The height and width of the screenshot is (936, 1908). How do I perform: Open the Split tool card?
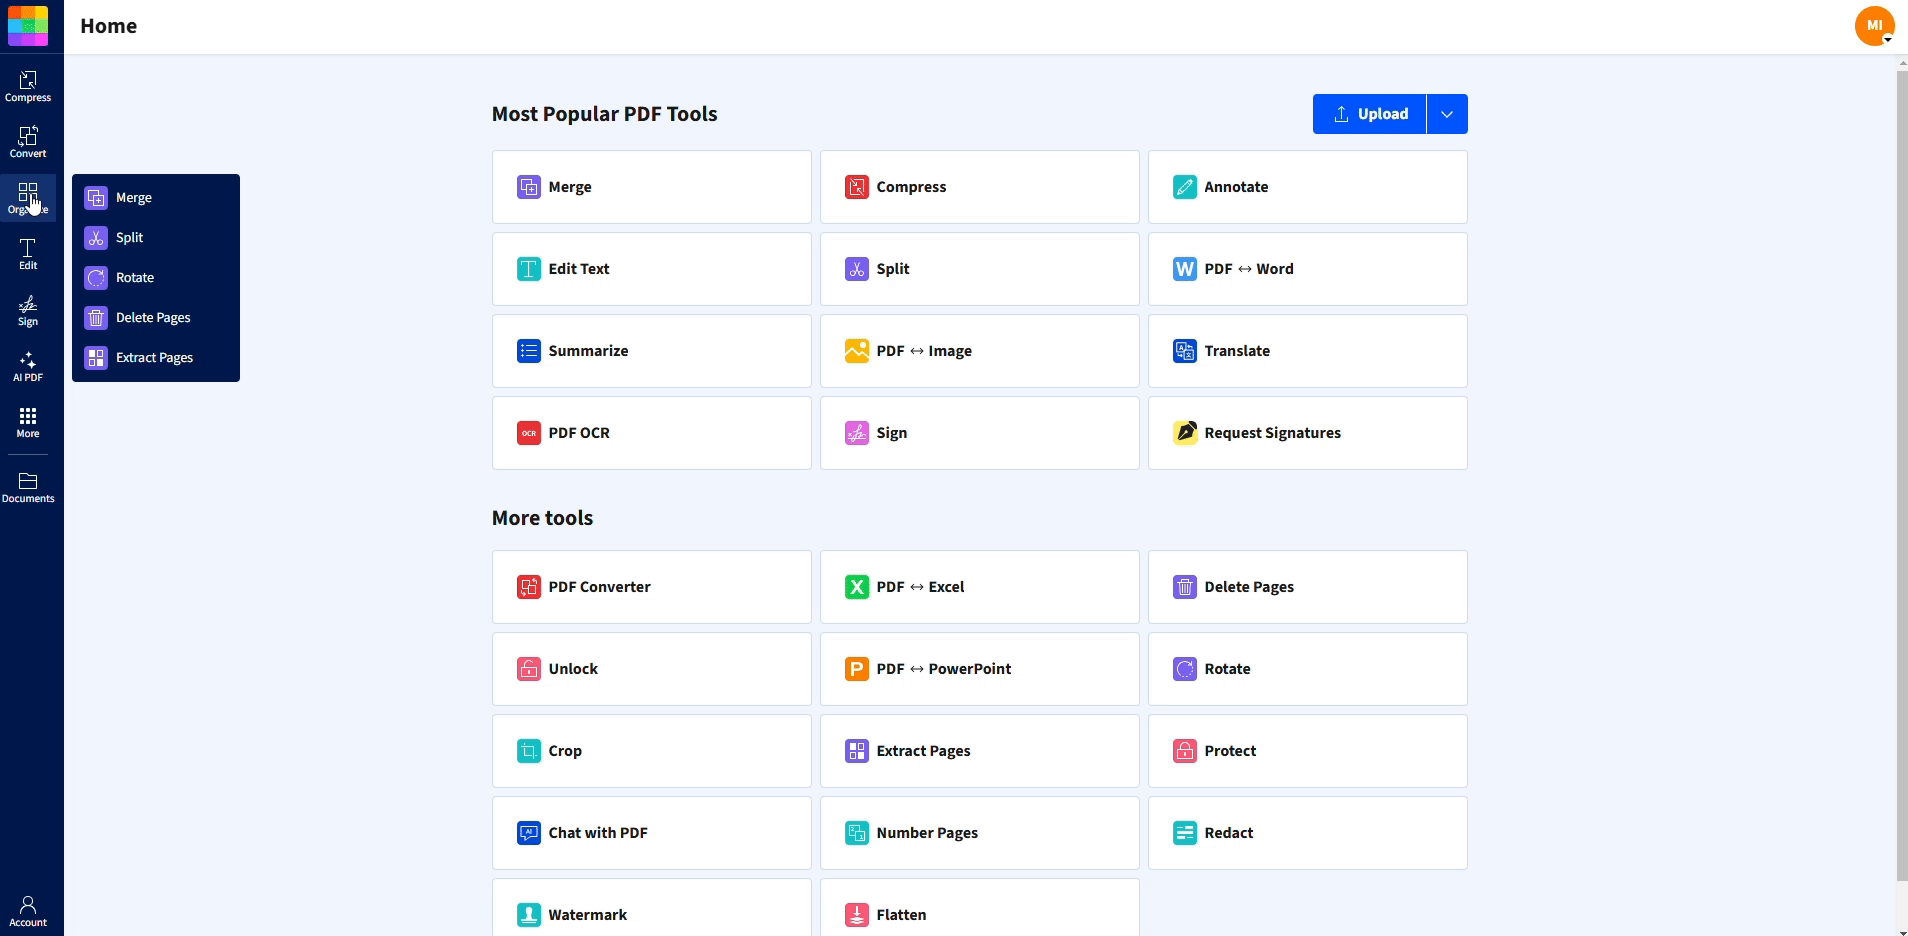pos(980,269)
